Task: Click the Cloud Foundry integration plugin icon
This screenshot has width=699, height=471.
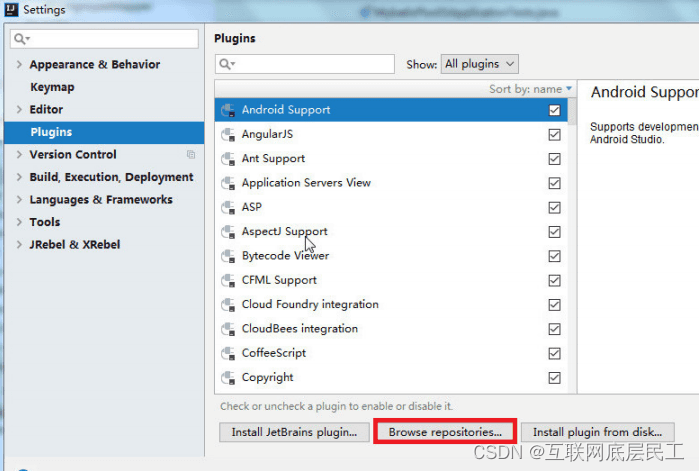Action: coord(228,305)
